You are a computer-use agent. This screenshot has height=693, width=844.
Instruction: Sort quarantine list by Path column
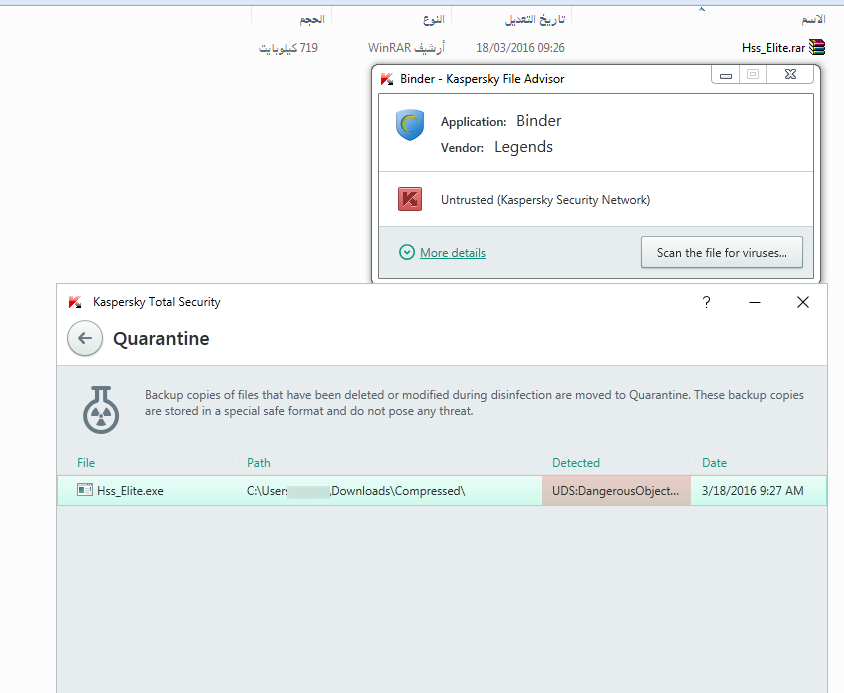click(x=258, y=463)
